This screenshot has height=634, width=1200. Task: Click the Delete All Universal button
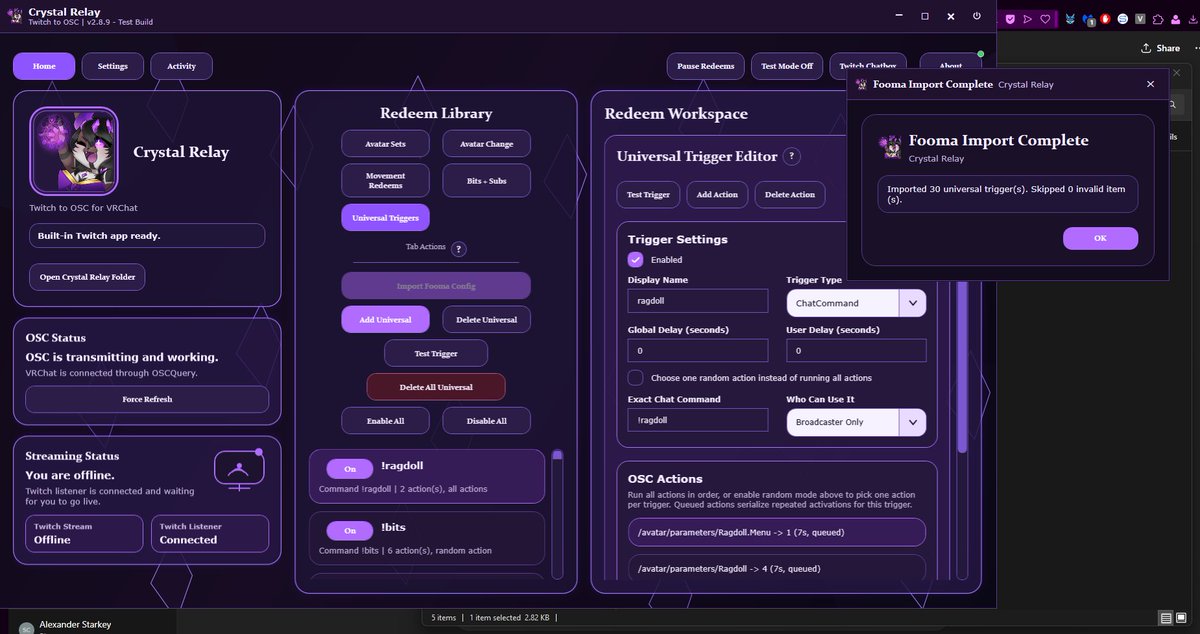coord(436,387)
